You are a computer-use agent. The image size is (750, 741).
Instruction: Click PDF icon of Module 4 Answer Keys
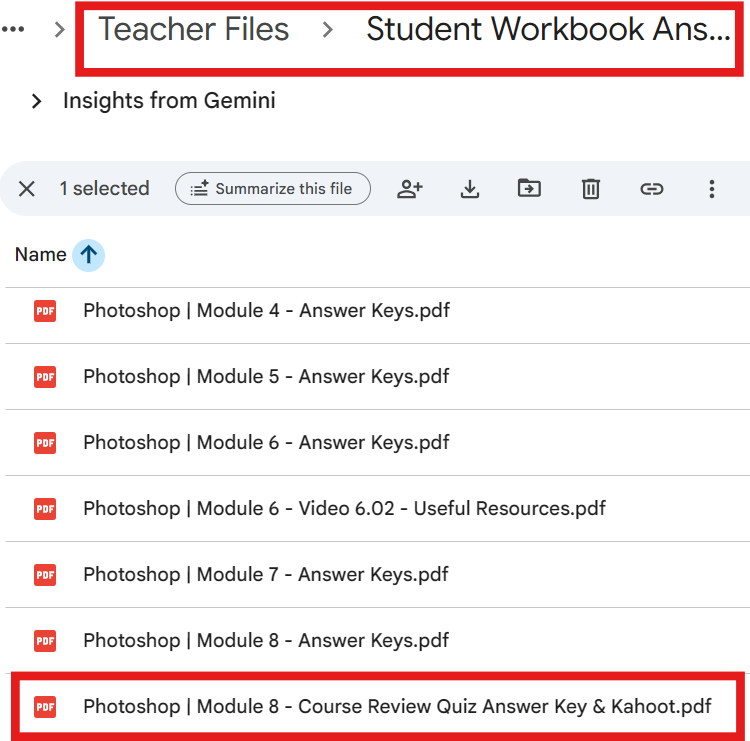point(45,311)
